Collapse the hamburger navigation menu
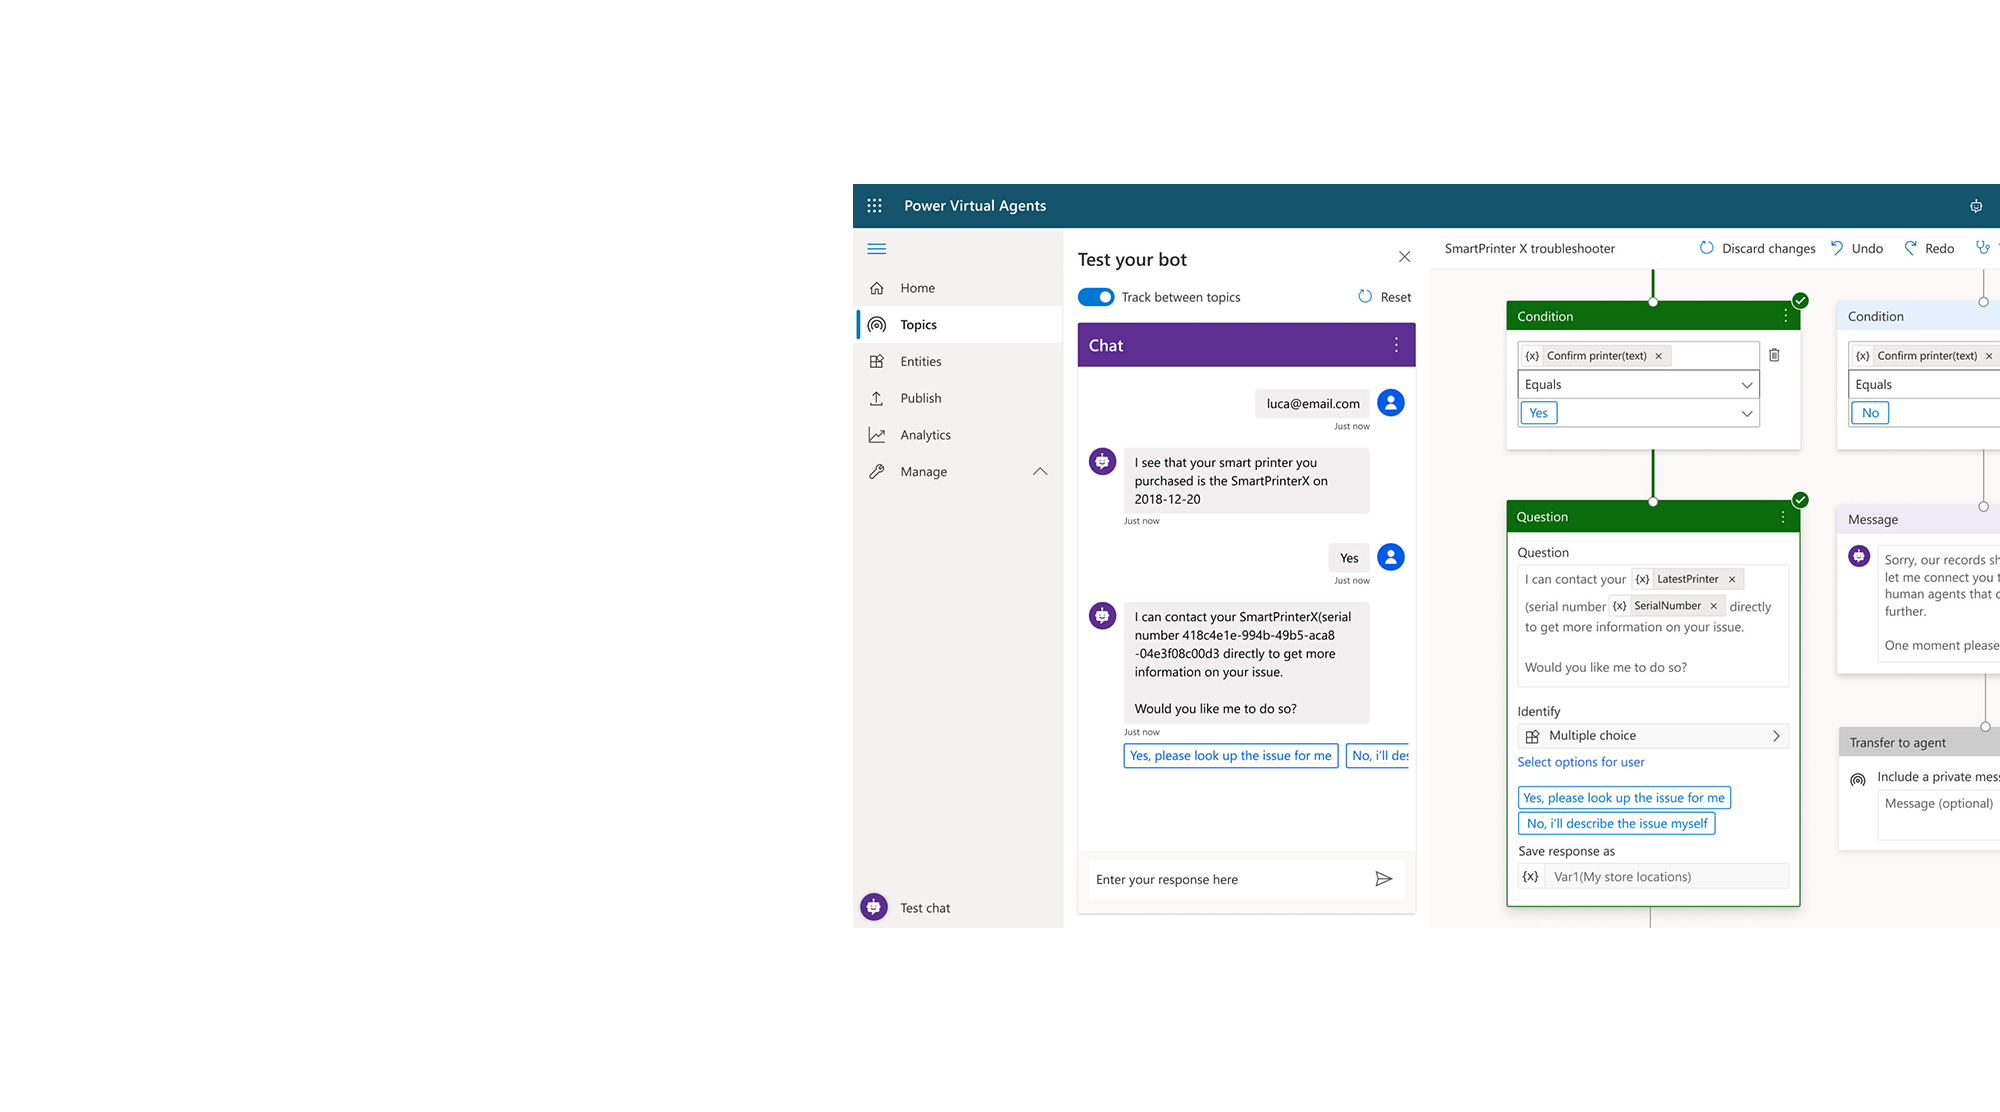Viewport: 2000px width, 1112px height. pos(877,249)
